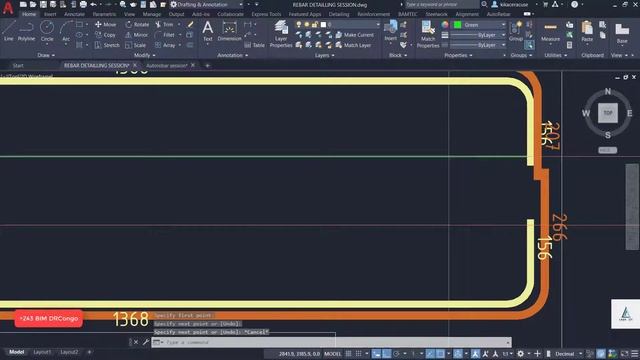Screen dimensions: 640x360
Task: Click the Undo arrow icon
Action: point(93,4)
